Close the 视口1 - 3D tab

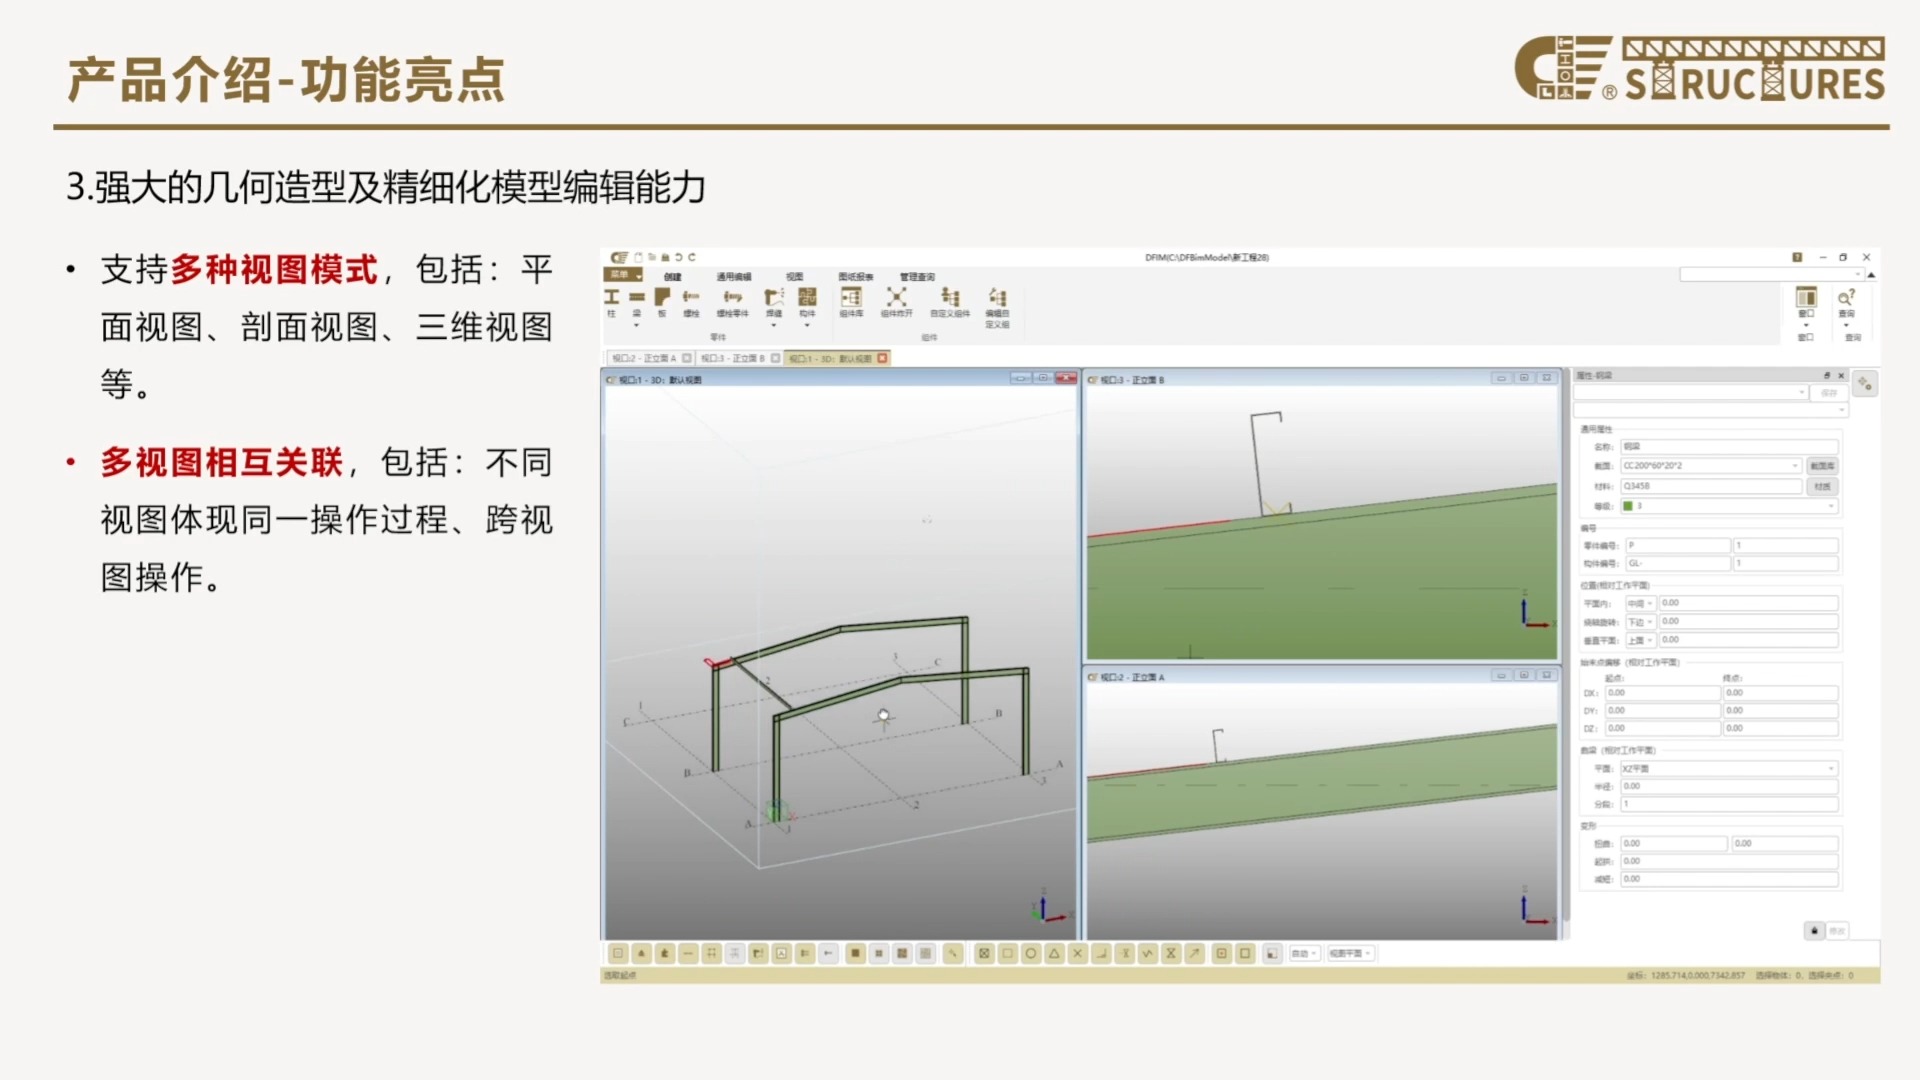[882, 358]
